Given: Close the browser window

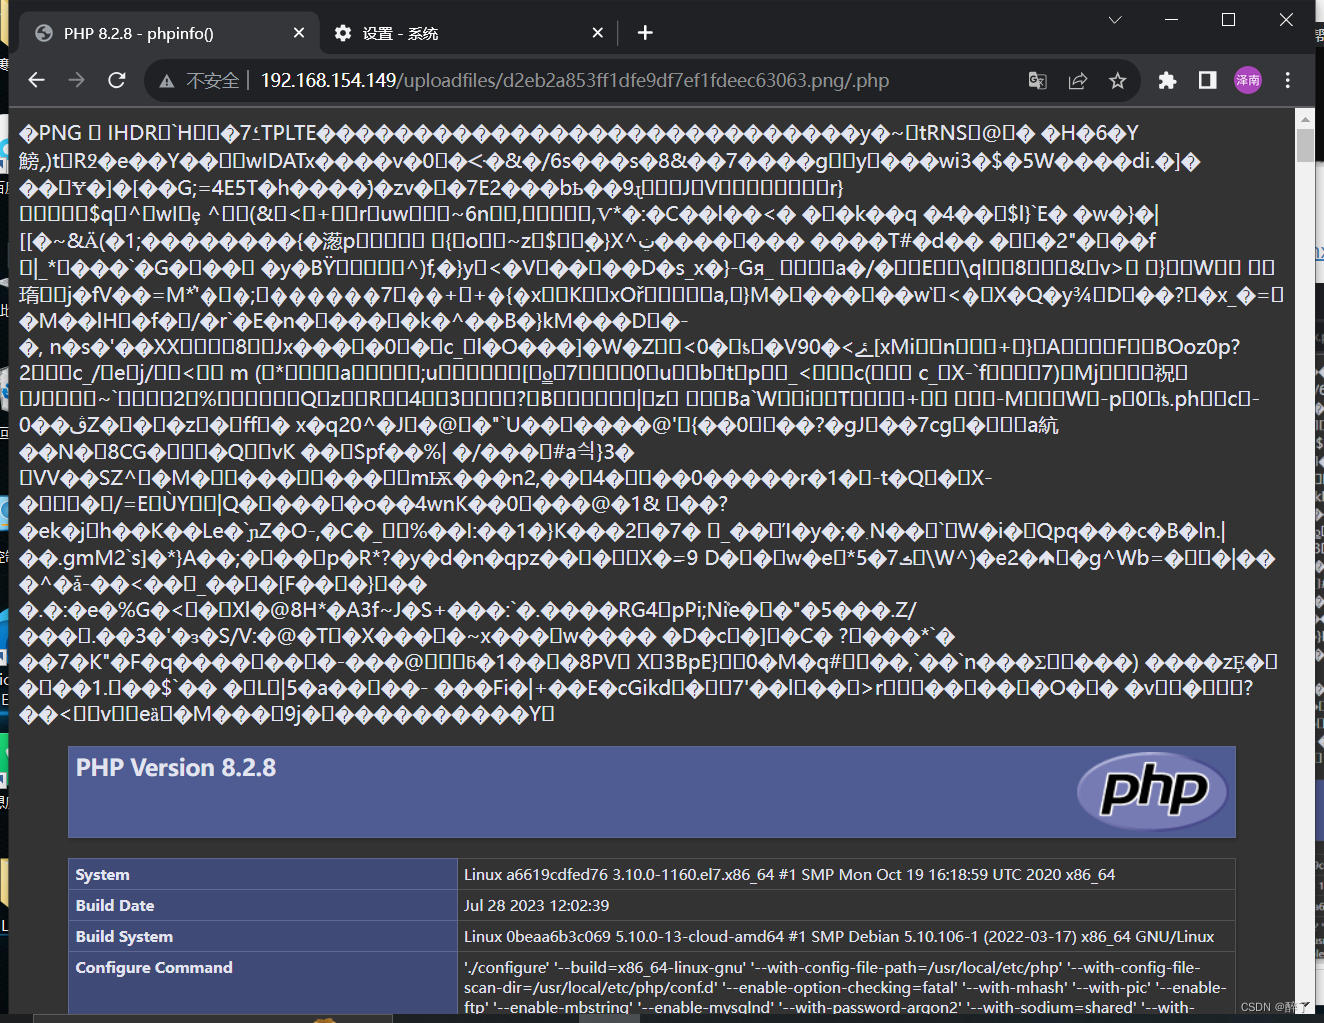Looking at the screenshot, I should [x=1287, y=20].
